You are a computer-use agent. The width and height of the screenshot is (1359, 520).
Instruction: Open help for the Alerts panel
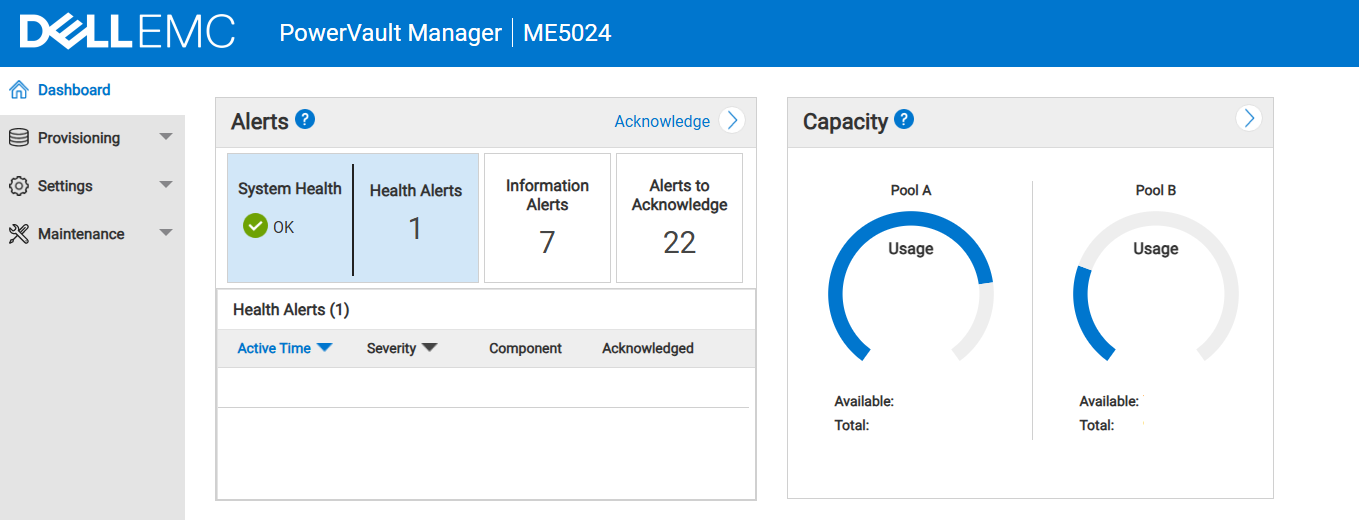pyautogui.click(x=305, y=120)
